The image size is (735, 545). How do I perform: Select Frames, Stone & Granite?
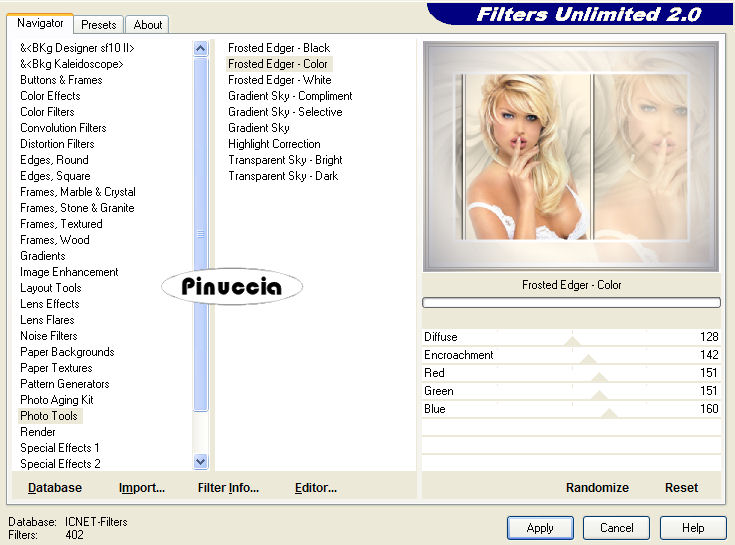[77, 208]
